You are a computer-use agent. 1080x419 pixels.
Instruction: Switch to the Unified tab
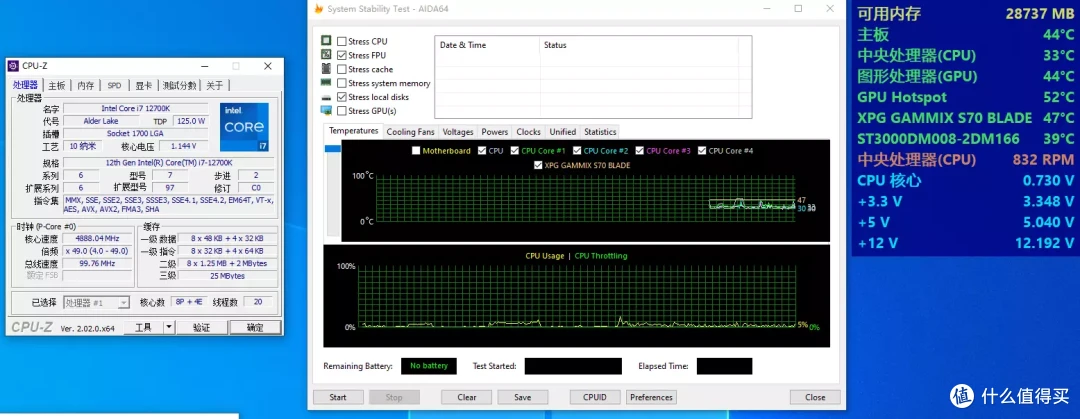click(x=563, y=132)
